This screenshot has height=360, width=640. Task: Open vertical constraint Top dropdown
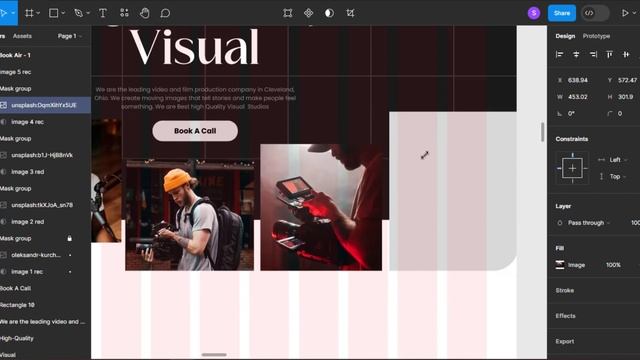[x=618, y=176]
